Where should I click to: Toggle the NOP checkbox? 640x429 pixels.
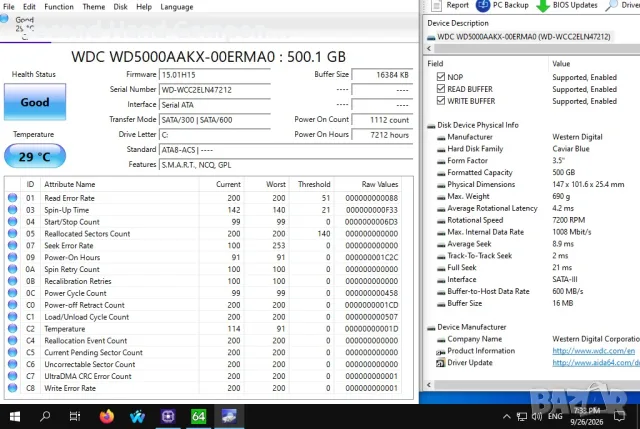440,77
